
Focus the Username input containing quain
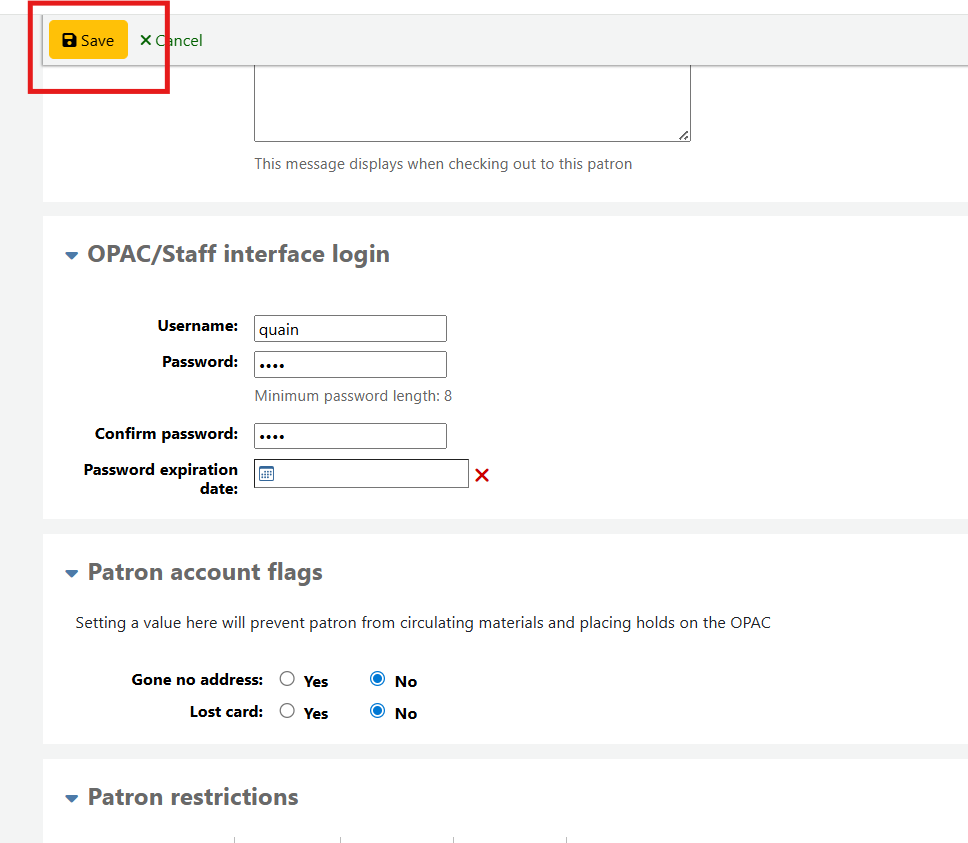click(x=350, y=329)
